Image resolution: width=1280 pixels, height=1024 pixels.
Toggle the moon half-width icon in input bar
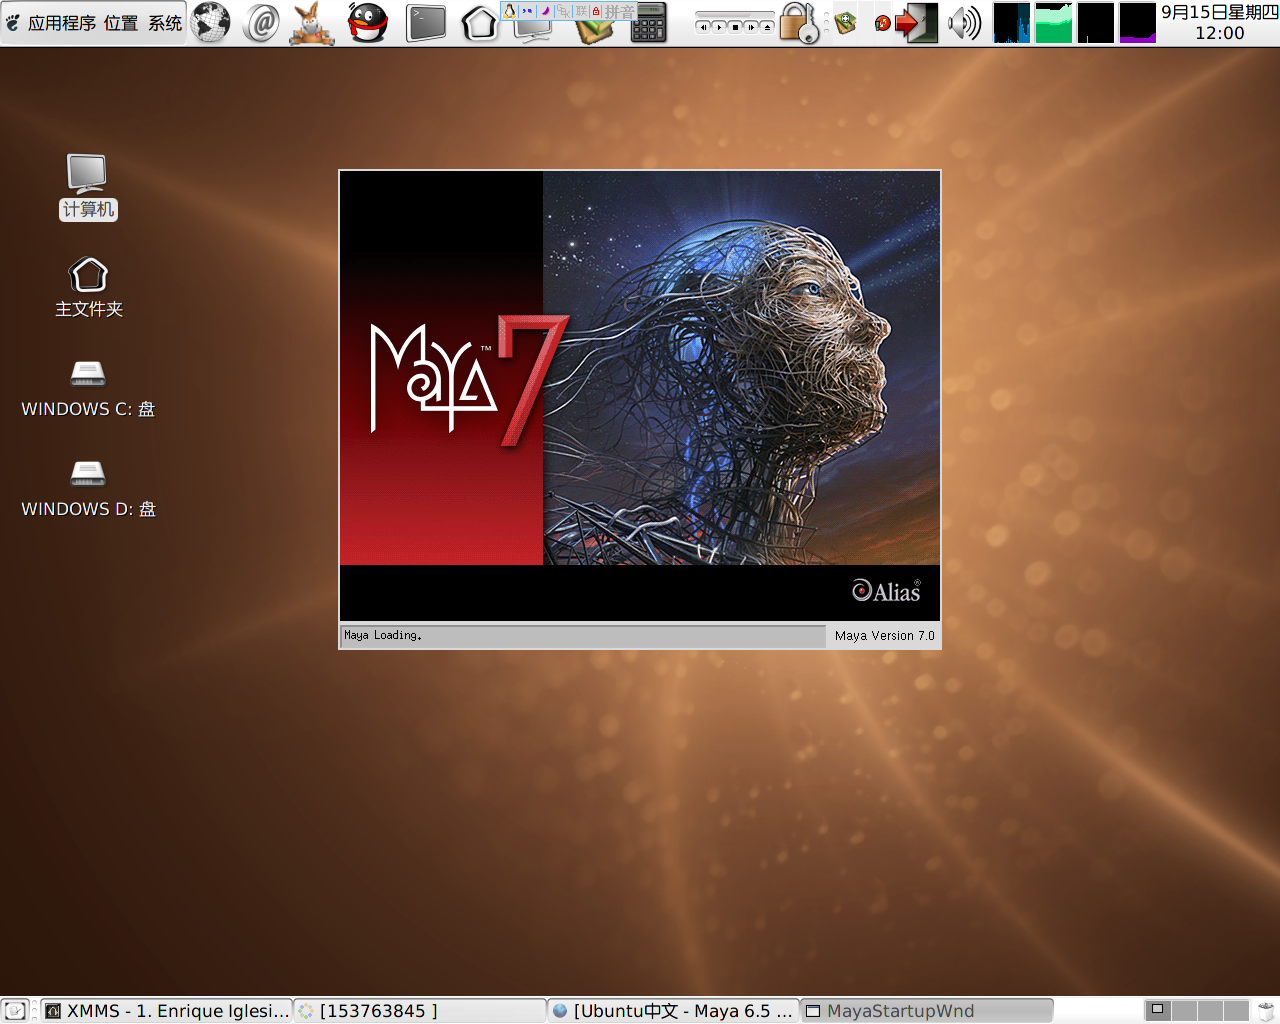pyautogui.click(x=545, y=11)
